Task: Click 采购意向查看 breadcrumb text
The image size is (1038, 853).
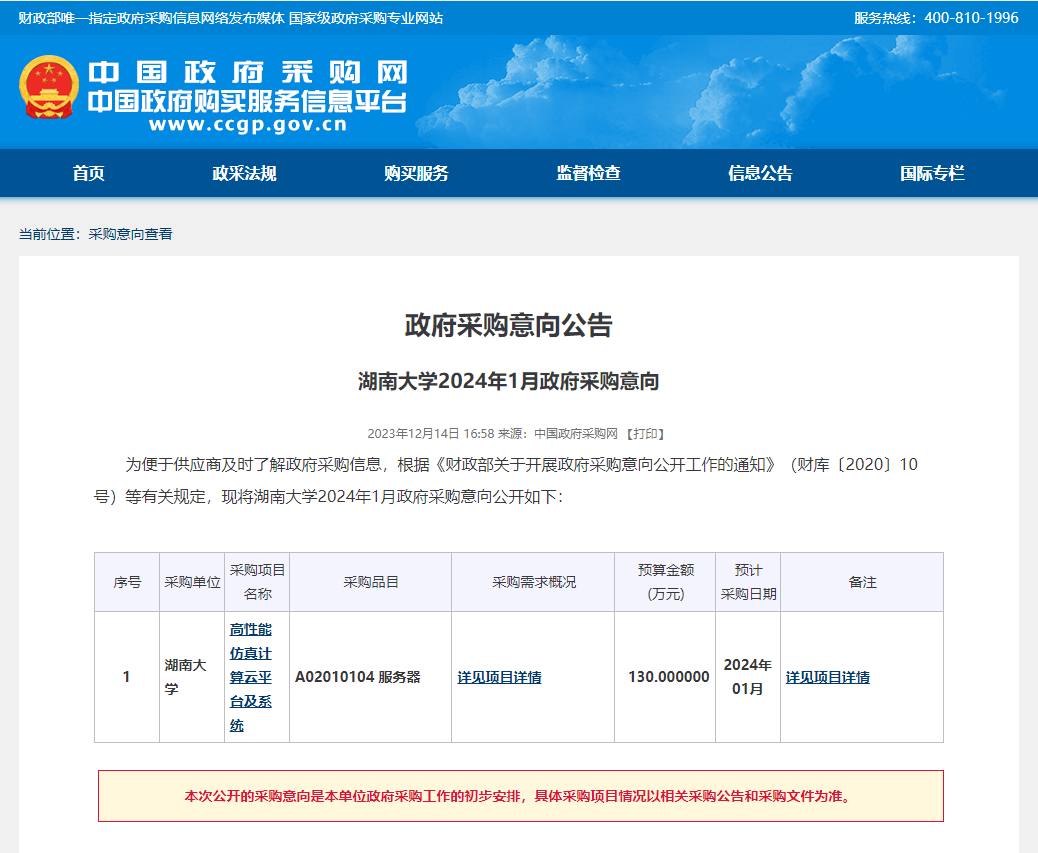Action: pyautogui.click(x=130, y=234)
